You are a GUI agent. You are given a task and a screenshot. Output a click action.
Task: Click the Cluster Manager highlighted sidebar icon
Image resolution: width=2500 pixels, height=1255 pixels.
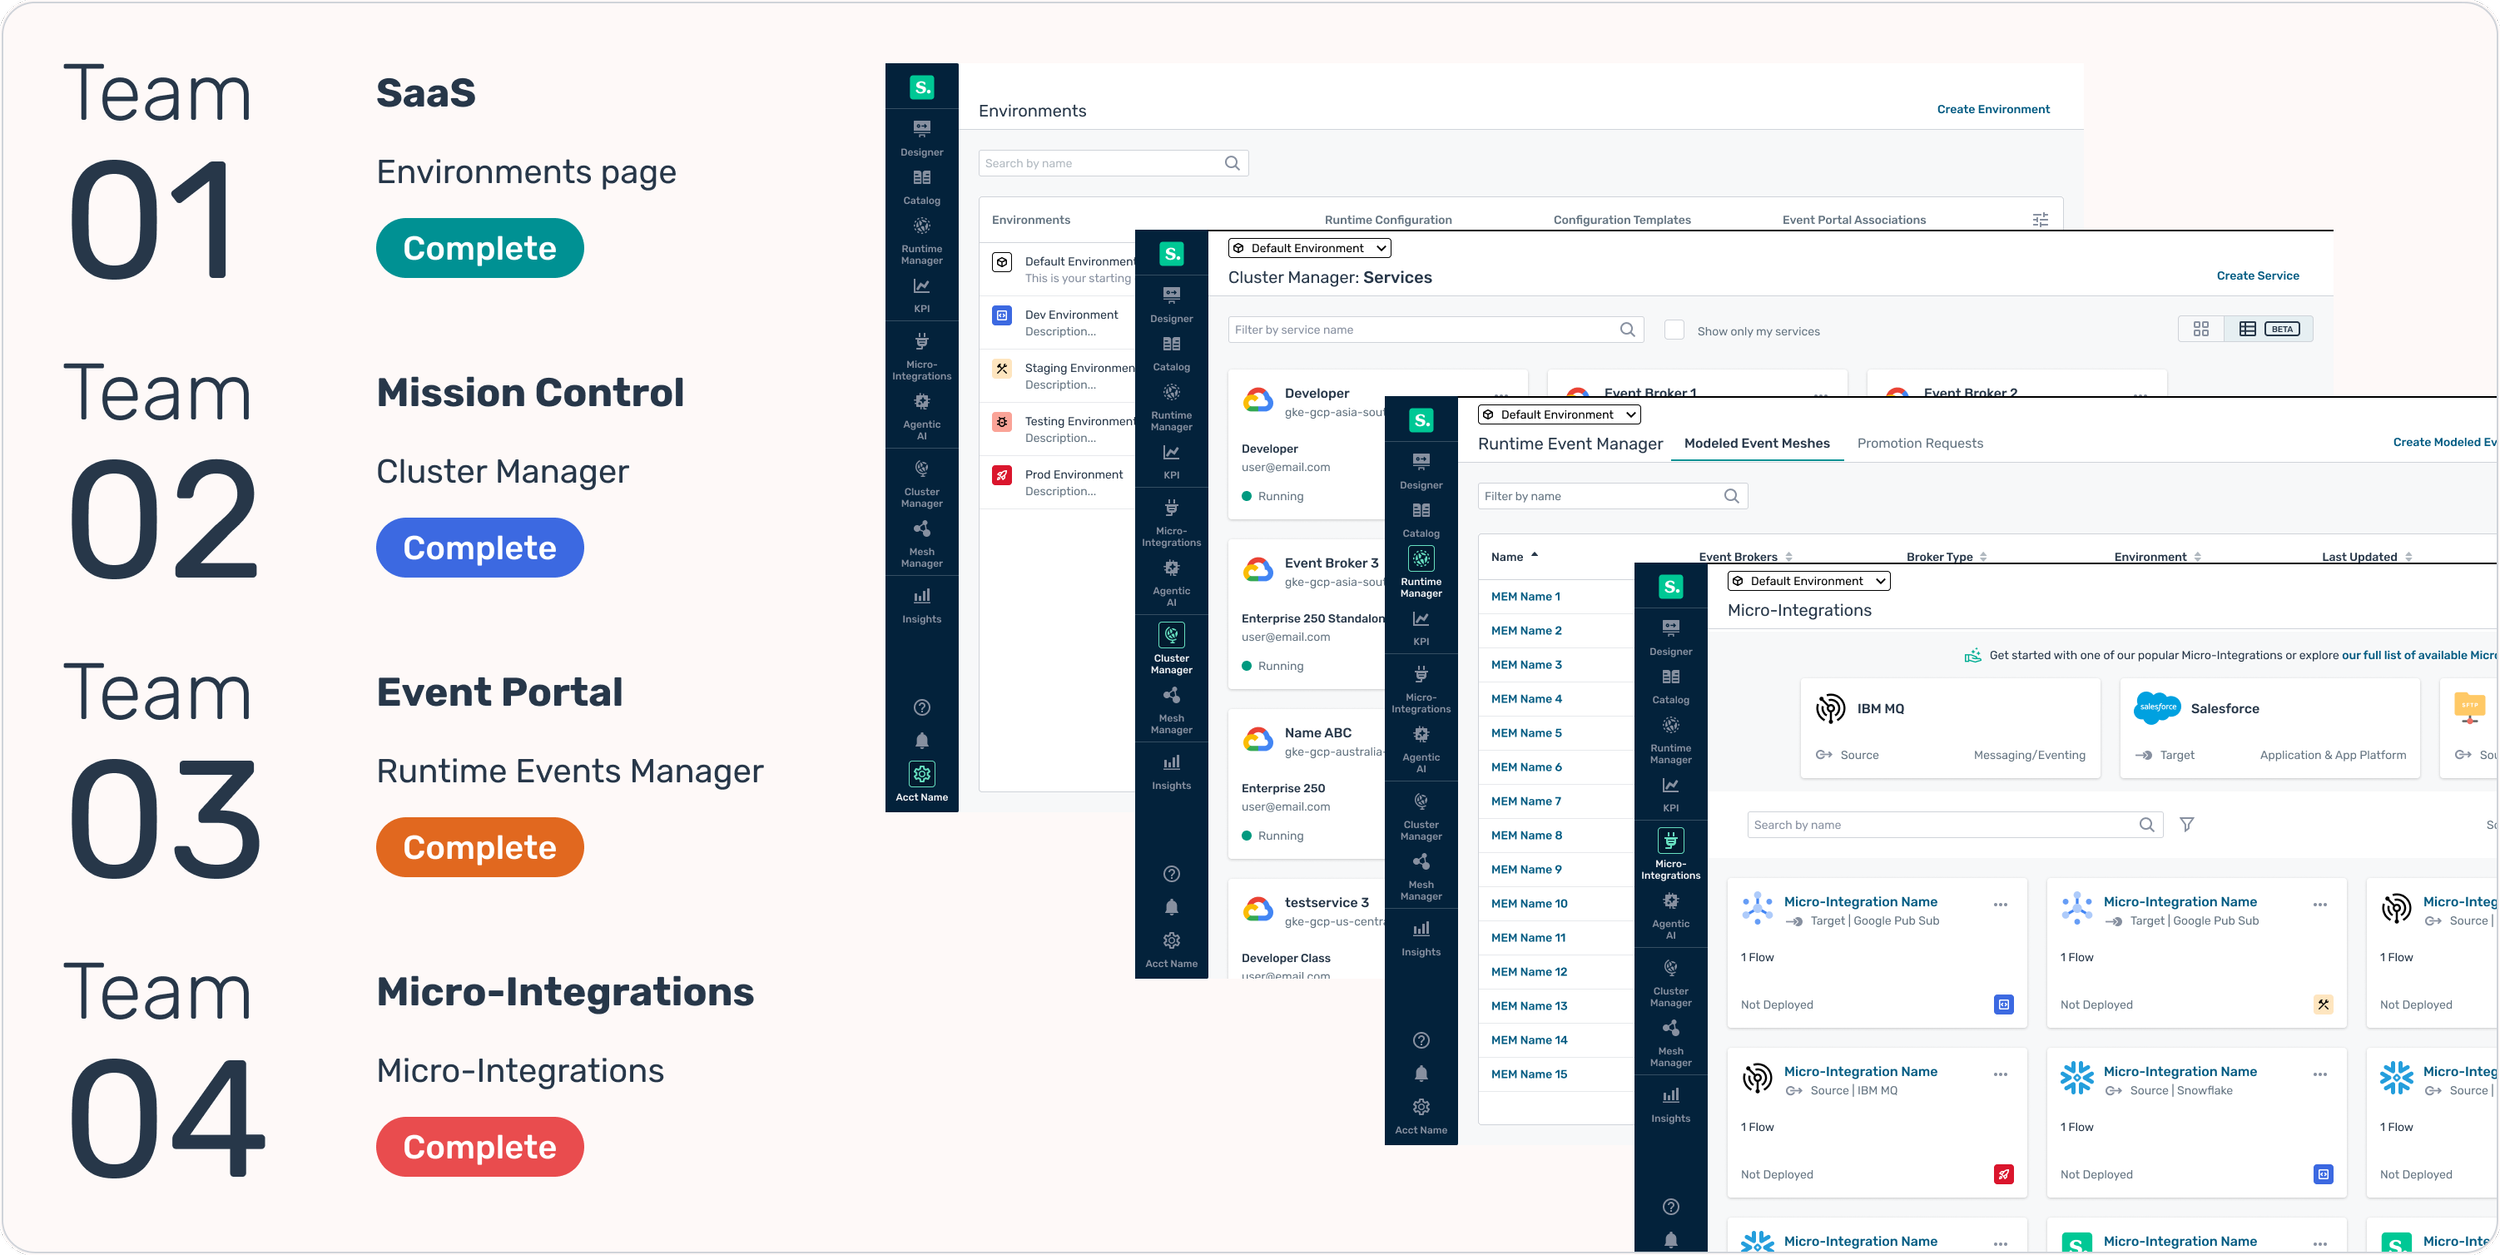pyautogui.click(x=1171, y=636)
